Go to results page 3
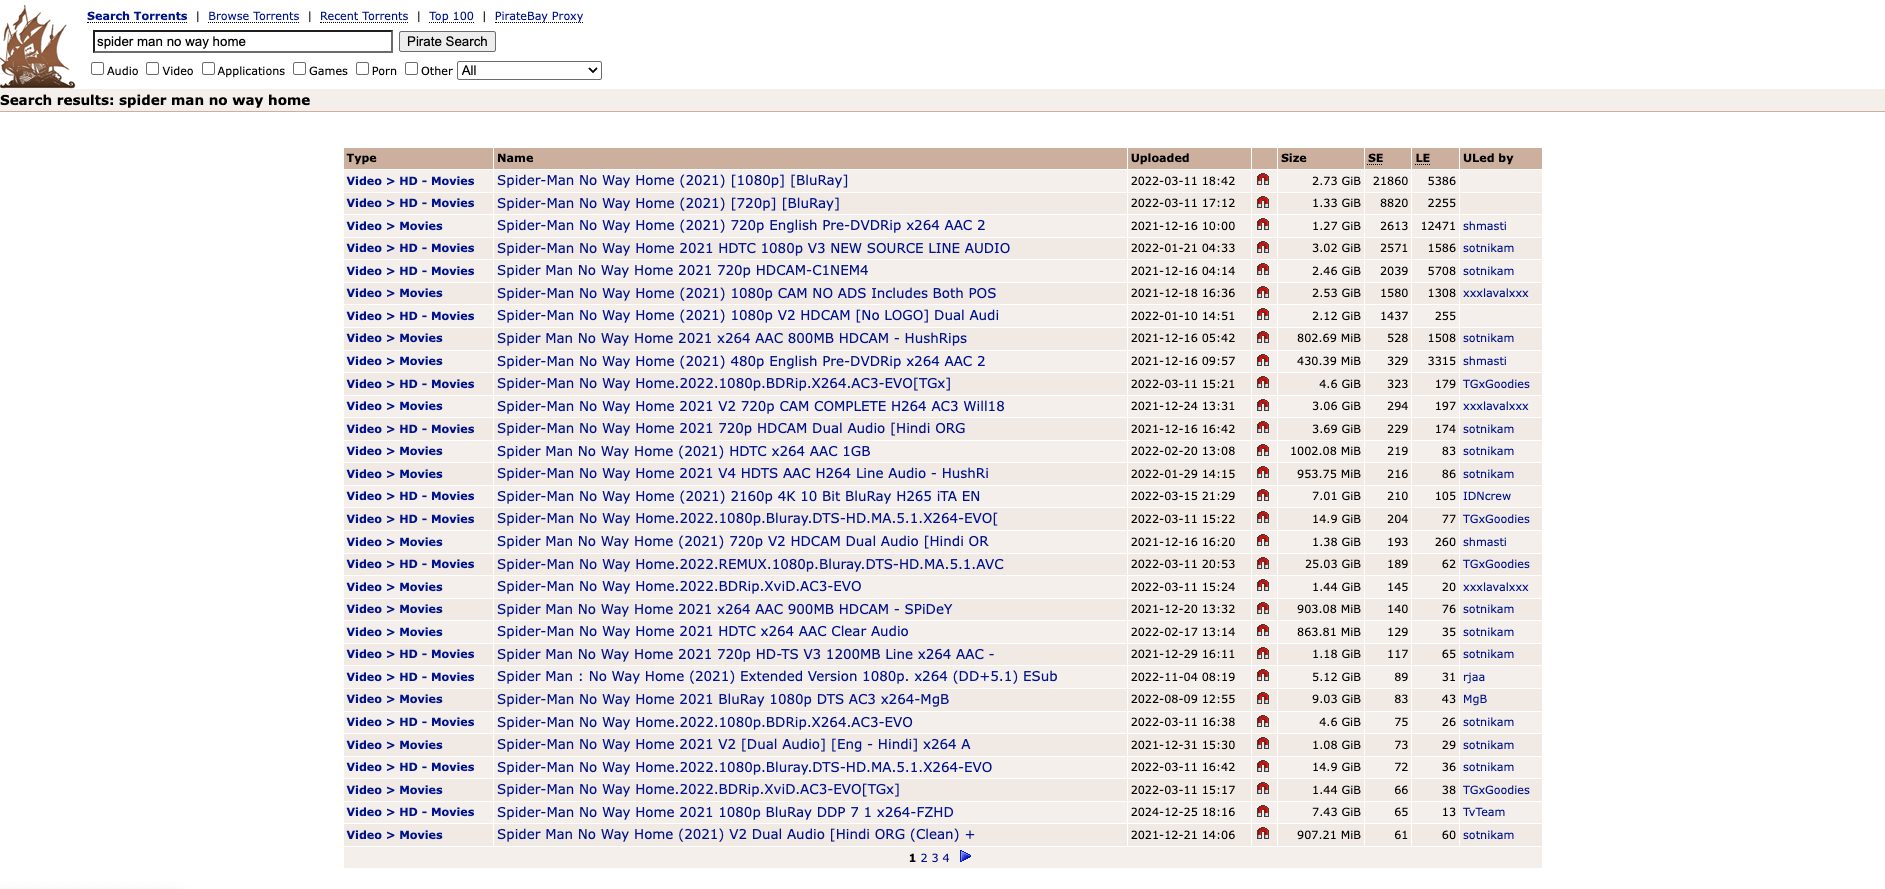This screenshot has width=1885, height=889. pyautogui.click(x=935, y=858)
